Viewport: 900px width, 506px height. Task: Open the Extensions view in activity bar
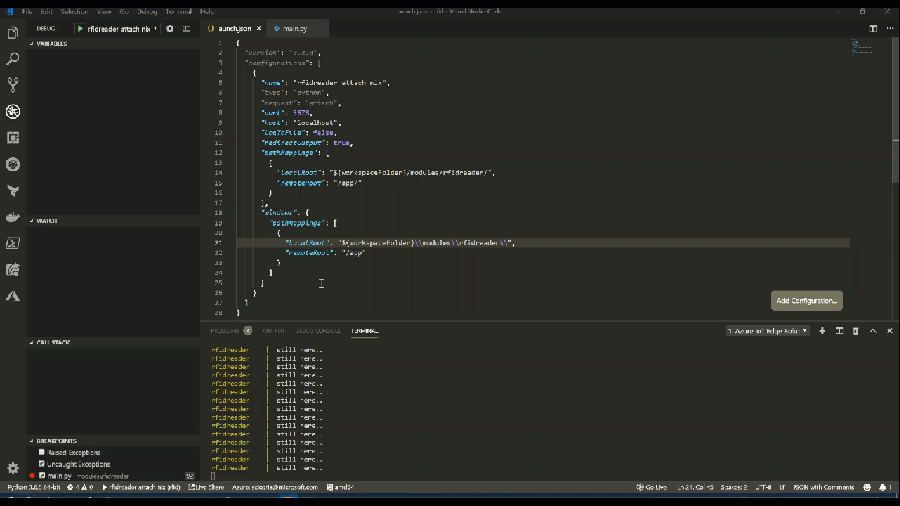pos(13,138)
